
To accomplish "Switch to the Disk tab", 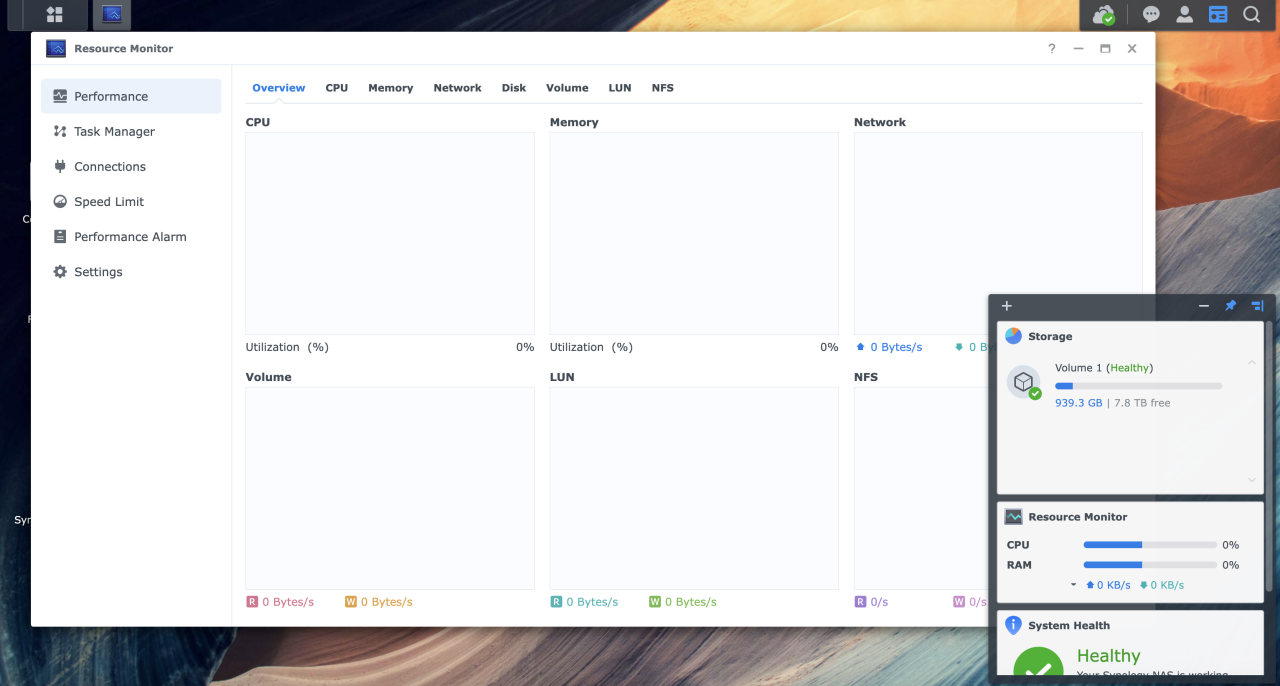I will pos(514,88).
